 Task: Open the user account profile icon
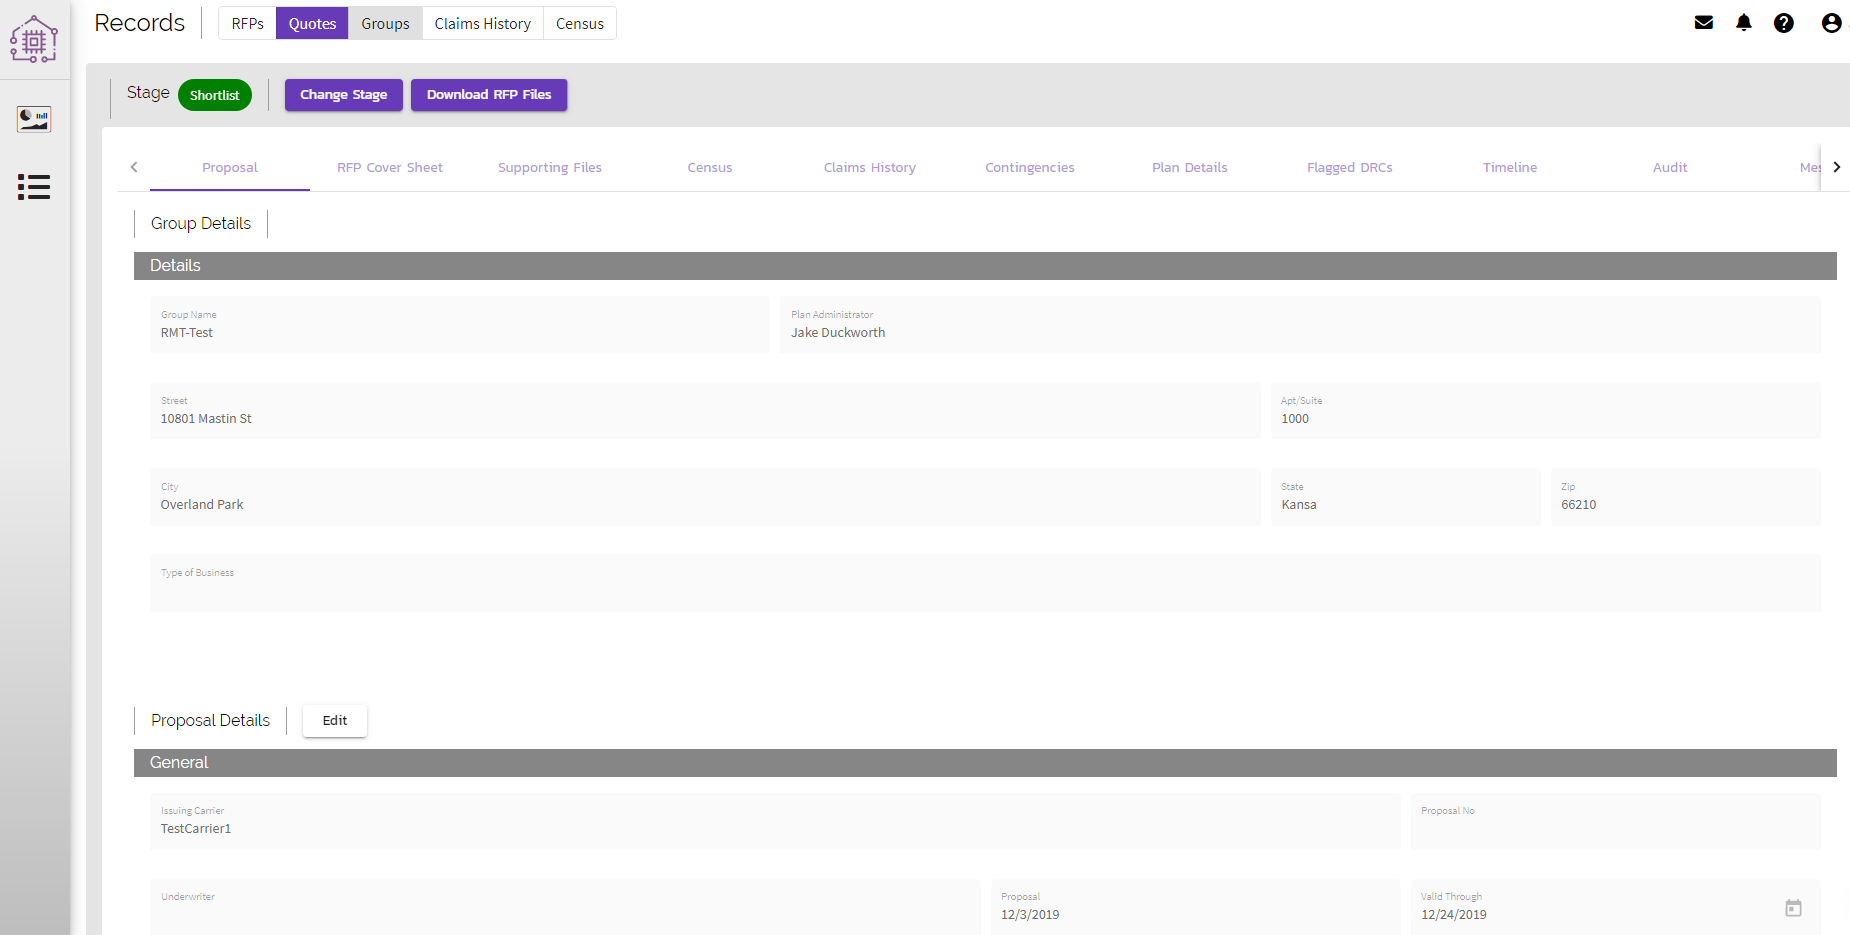(1831, 23)
